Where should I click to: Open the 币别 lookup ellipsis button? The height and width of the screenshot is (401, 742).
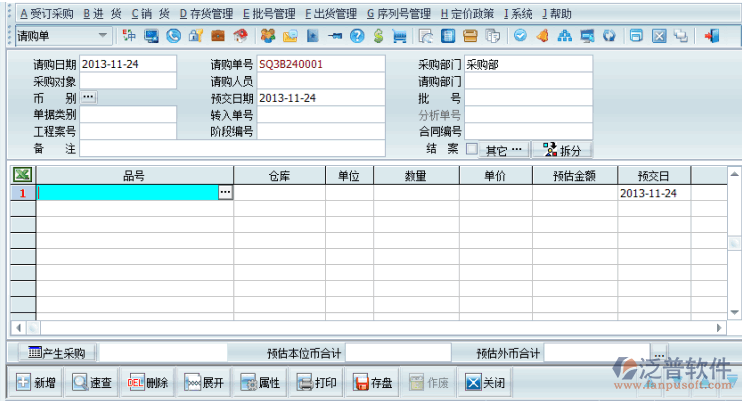coord(88,98)
